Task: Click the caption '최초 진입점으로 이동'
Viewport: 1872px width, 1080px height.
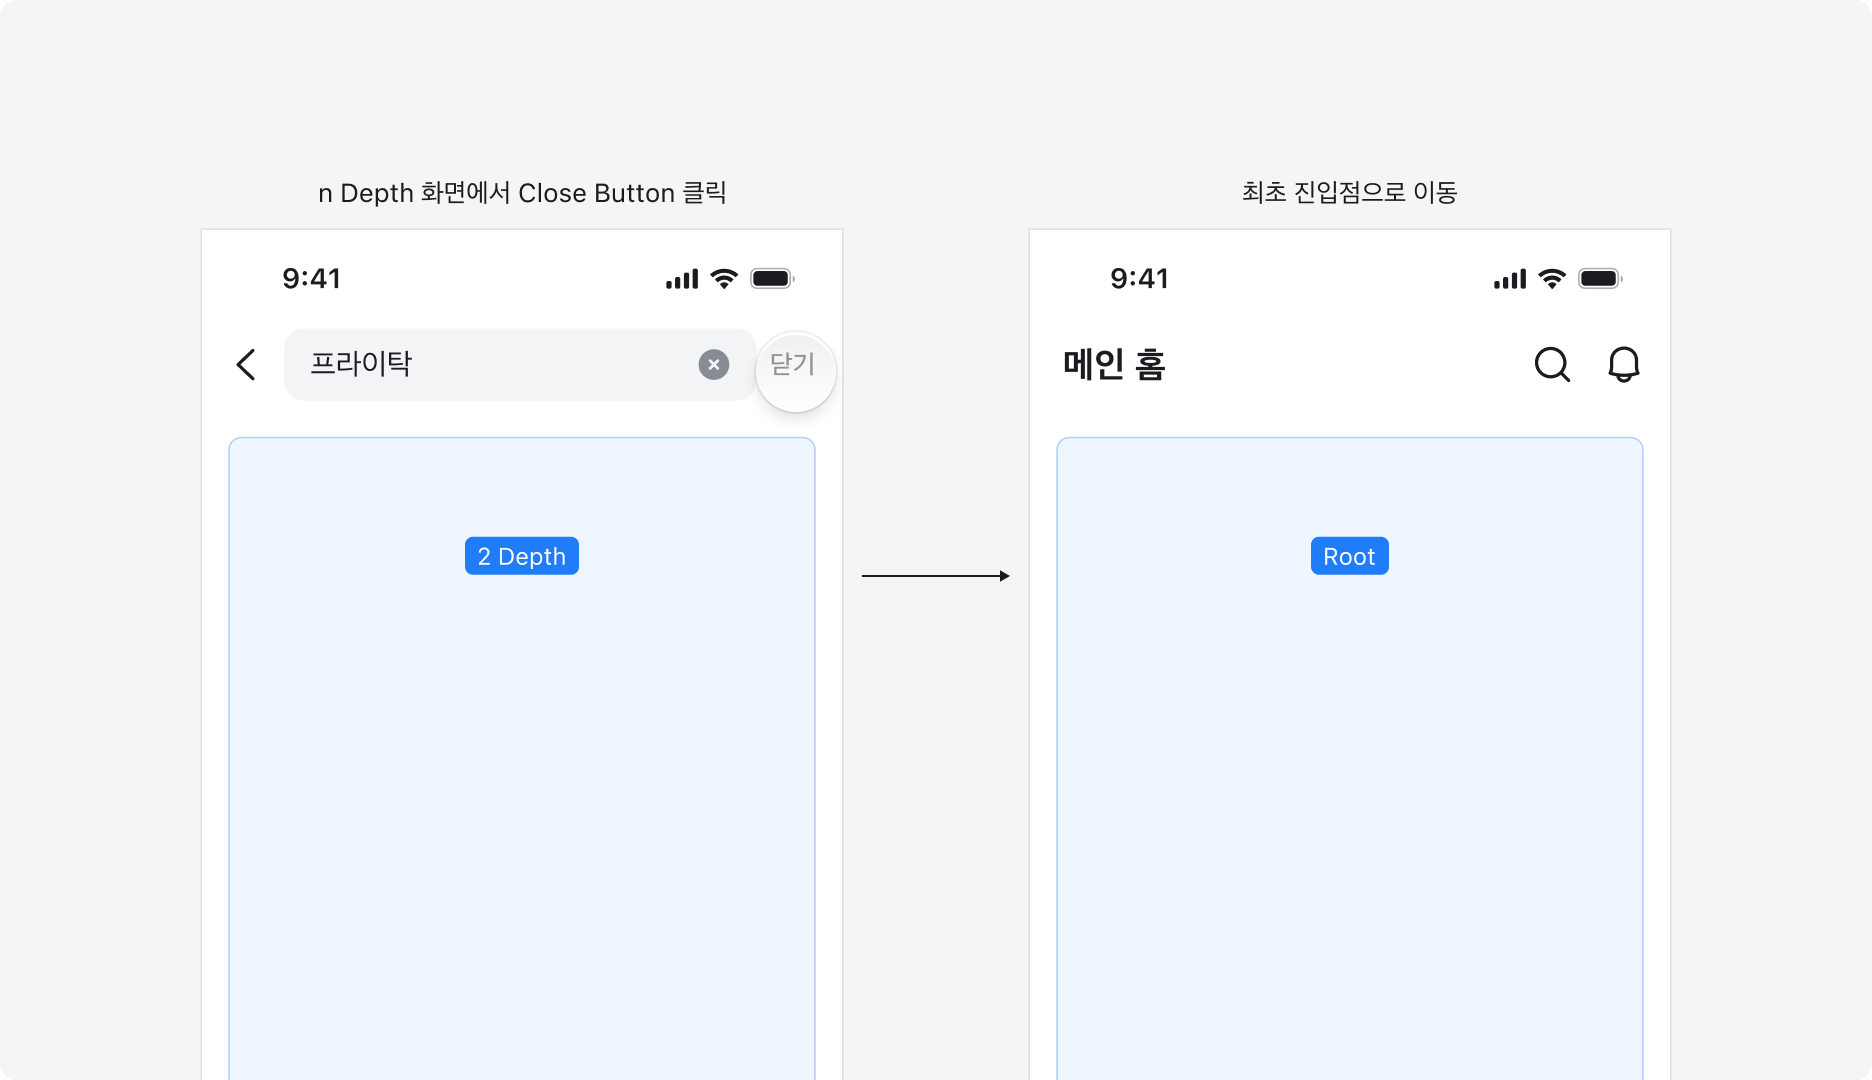Action: click(1350, 192)
